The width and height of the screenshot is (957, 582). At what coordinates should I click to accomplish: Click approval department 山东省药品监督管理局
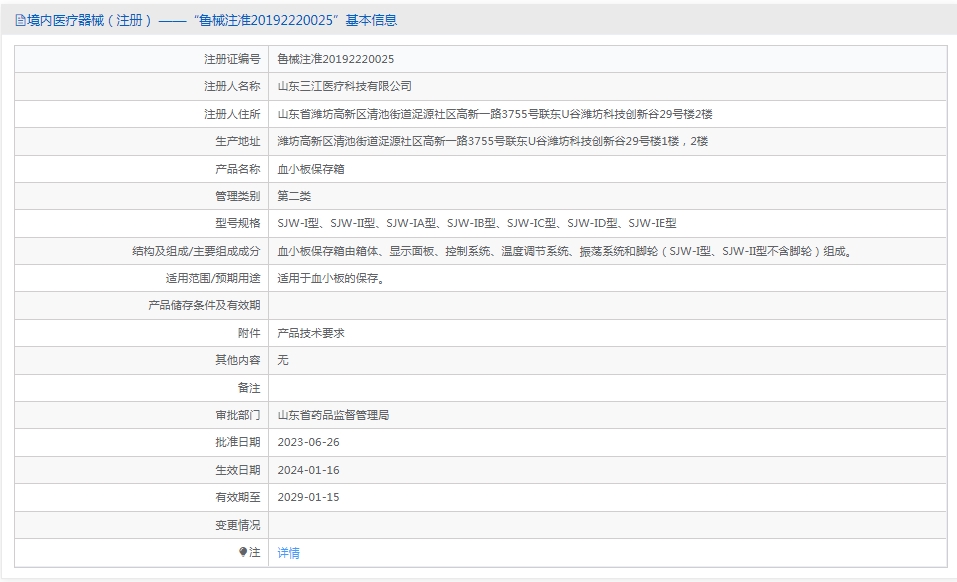(333, 415)
